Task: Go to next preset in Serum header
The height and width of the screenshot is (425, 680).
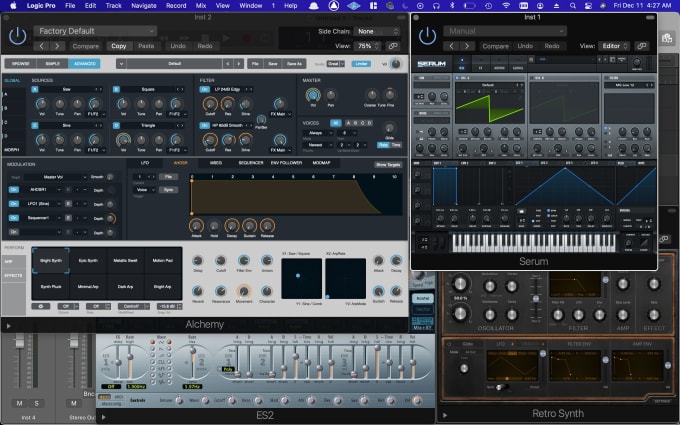Action: (x=467, y=46)
